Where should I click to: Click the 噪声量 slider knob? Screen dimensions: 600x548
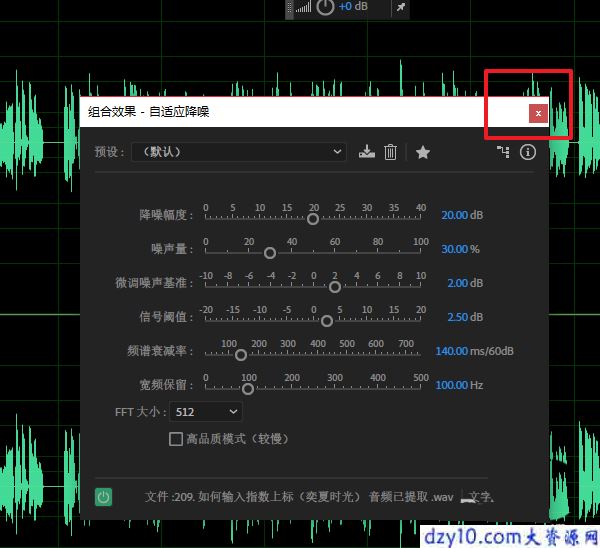pyautogui.click(x=270, y=253)
